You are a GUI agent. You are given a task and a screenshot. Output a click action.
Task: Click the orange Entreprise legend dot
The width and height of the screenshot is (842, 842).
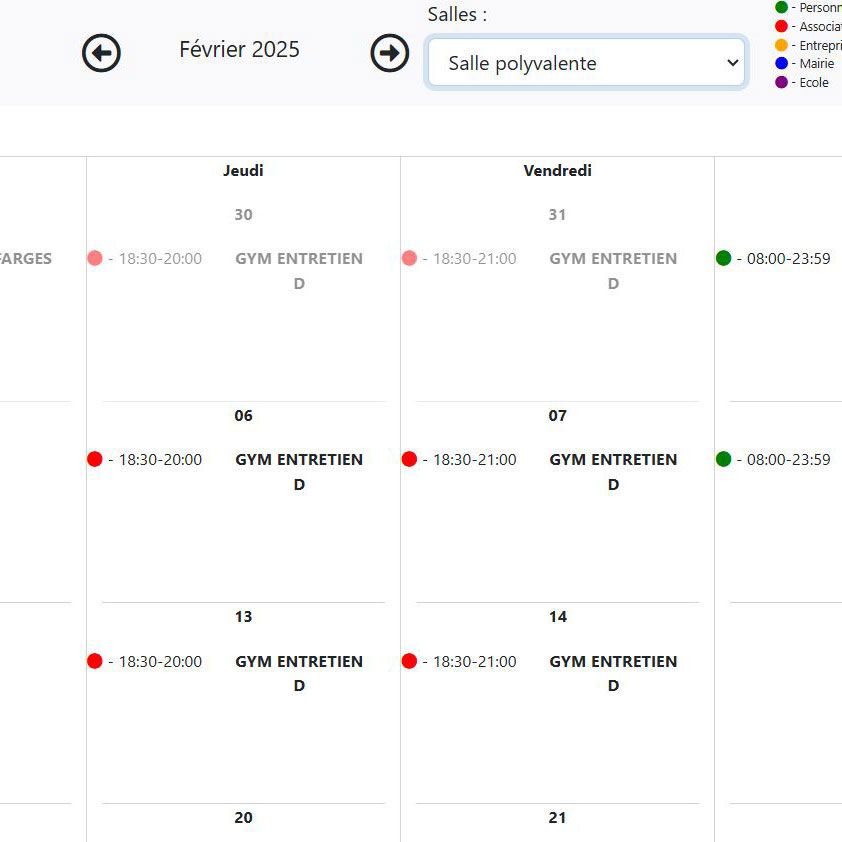[x=781, y=45]
